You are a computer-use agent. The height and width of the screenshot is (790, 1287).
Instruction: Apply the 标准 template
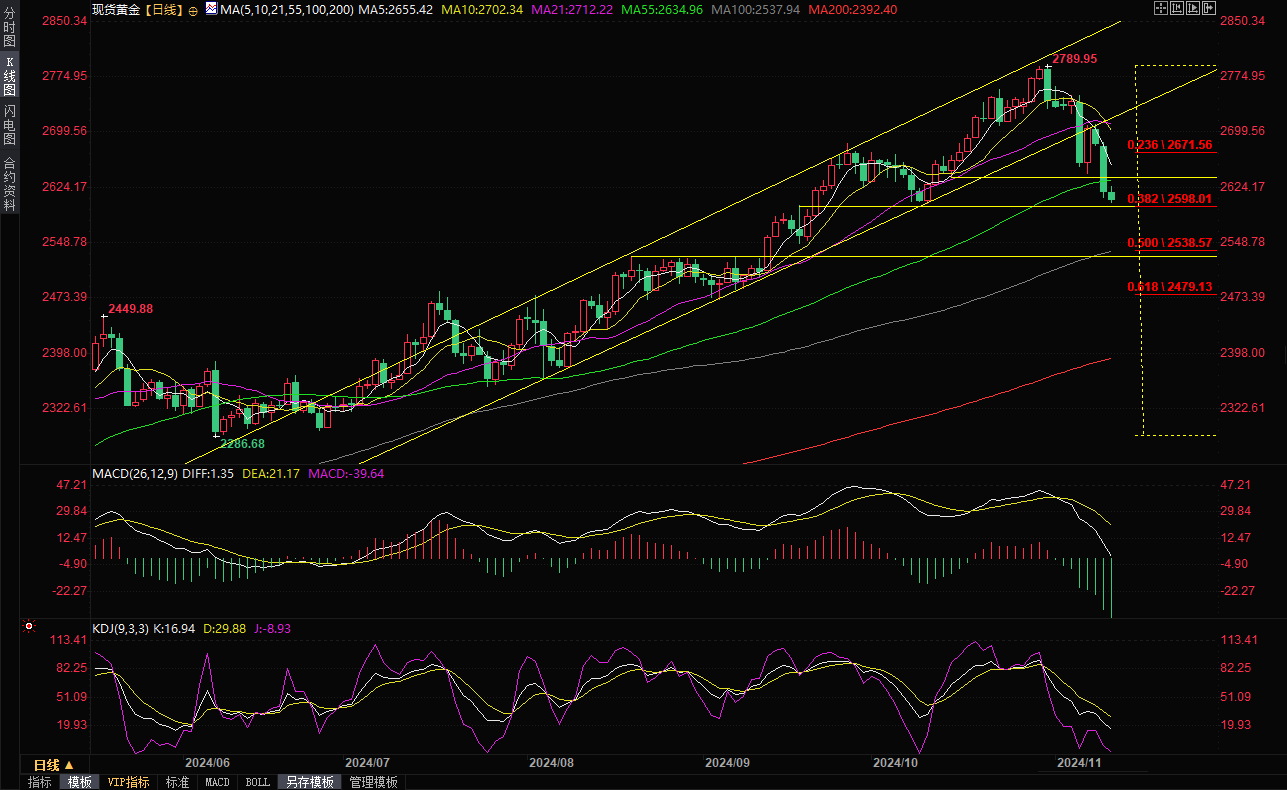pyautogui.click(x=177, y=782)
